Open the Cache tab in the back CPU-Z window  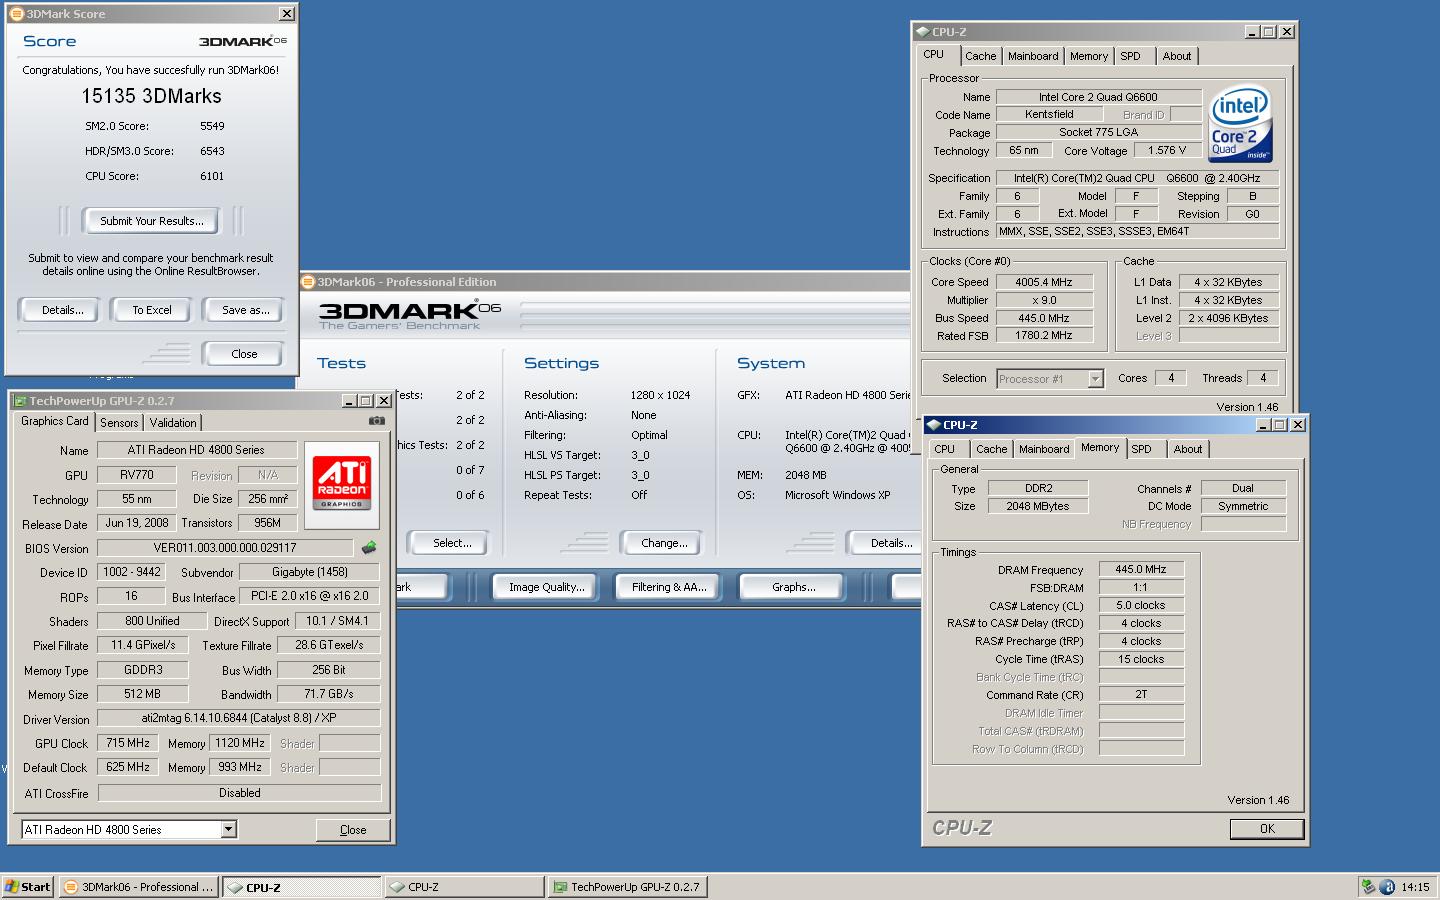coord(980,56)
